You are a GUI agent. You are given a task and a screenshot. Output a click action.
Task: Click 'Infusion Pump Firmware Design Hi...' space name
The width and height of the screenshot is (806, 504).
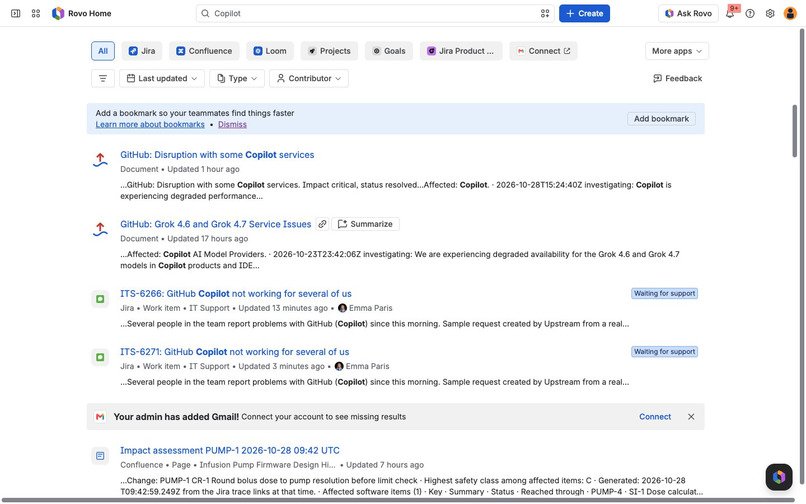click(x=267, y=465)
